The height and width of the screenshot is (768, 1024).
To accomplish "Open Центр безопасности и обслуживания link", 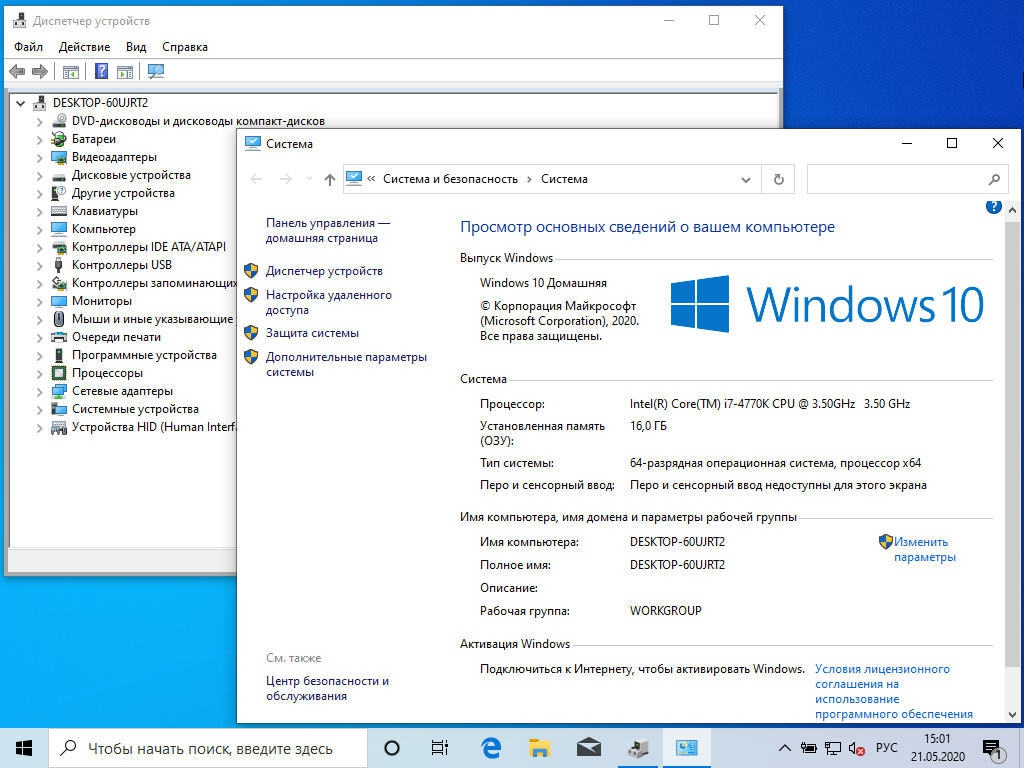I will [x=327, y=688].
